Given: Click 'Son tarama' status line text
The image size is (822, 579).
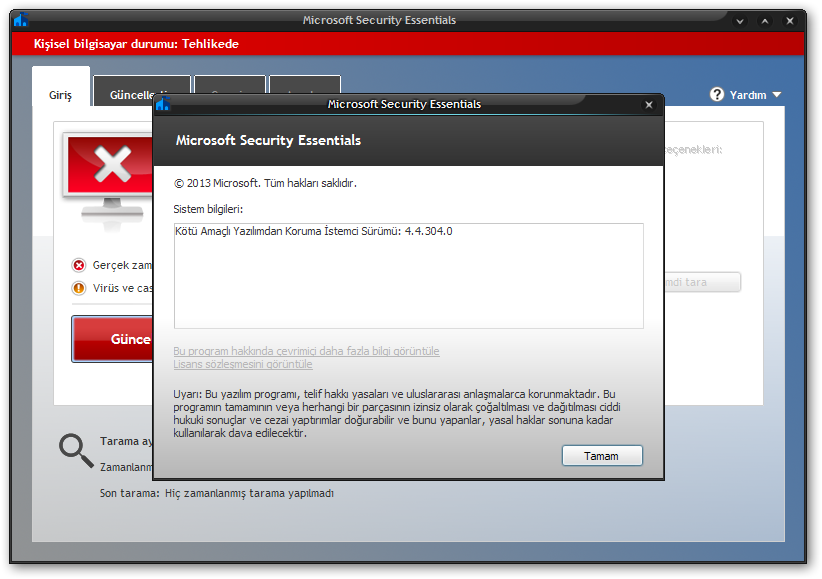Looking at the screenshot, I should coord(217,494).
